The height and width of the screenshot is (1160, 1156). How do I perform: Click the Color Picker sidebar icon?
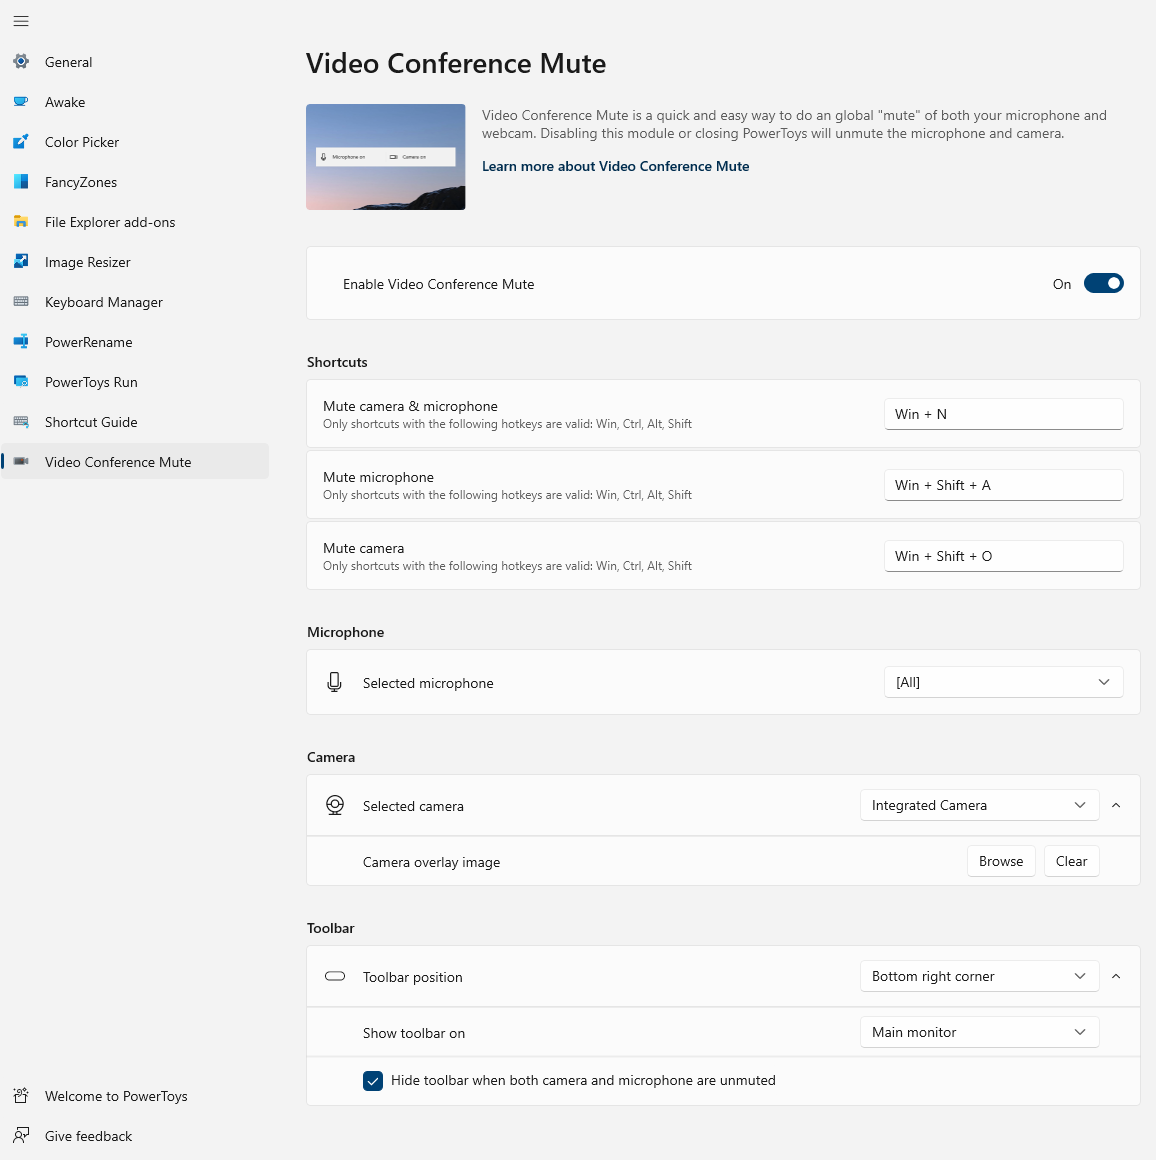point(21,142)
